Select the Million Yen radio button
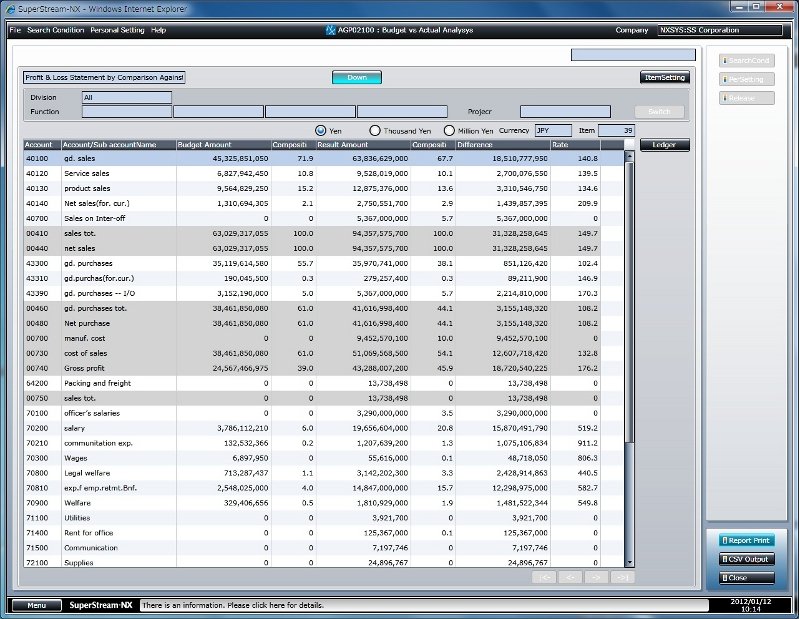Viewport: 800px width, 619px height. click(449, 131)
